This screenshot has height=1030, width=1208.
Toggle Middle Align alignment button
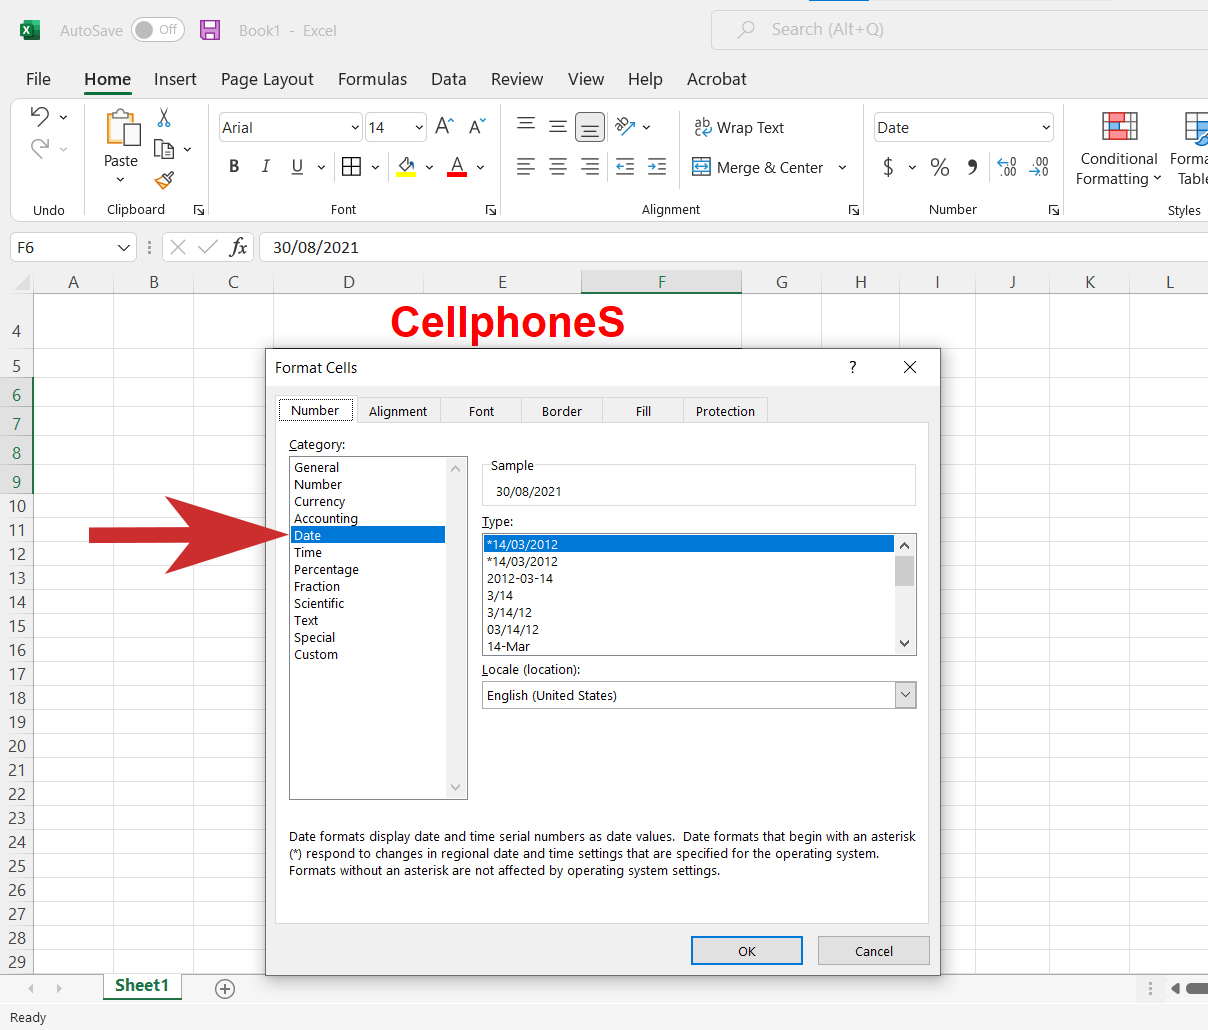tap(558, 127)
